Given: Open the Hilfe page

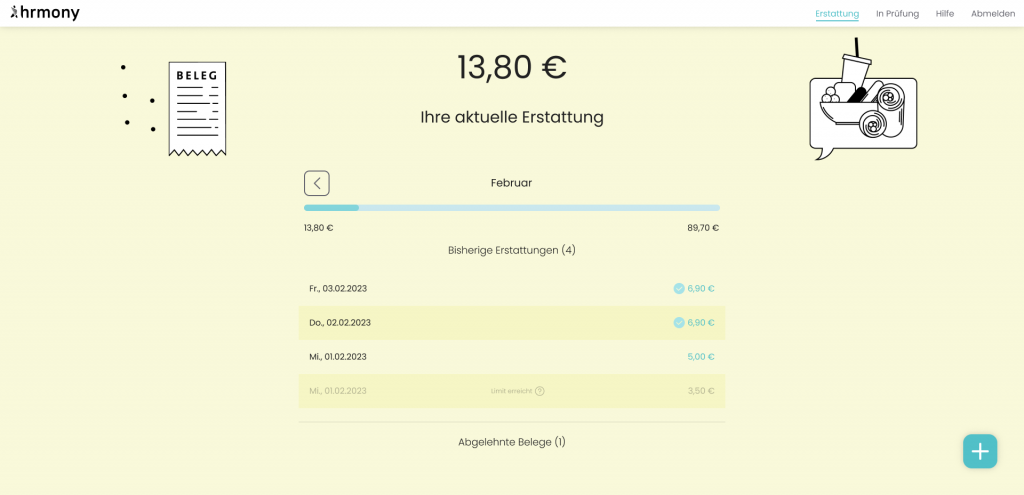Looking at the screenshot, I should (x=944, y=14).
